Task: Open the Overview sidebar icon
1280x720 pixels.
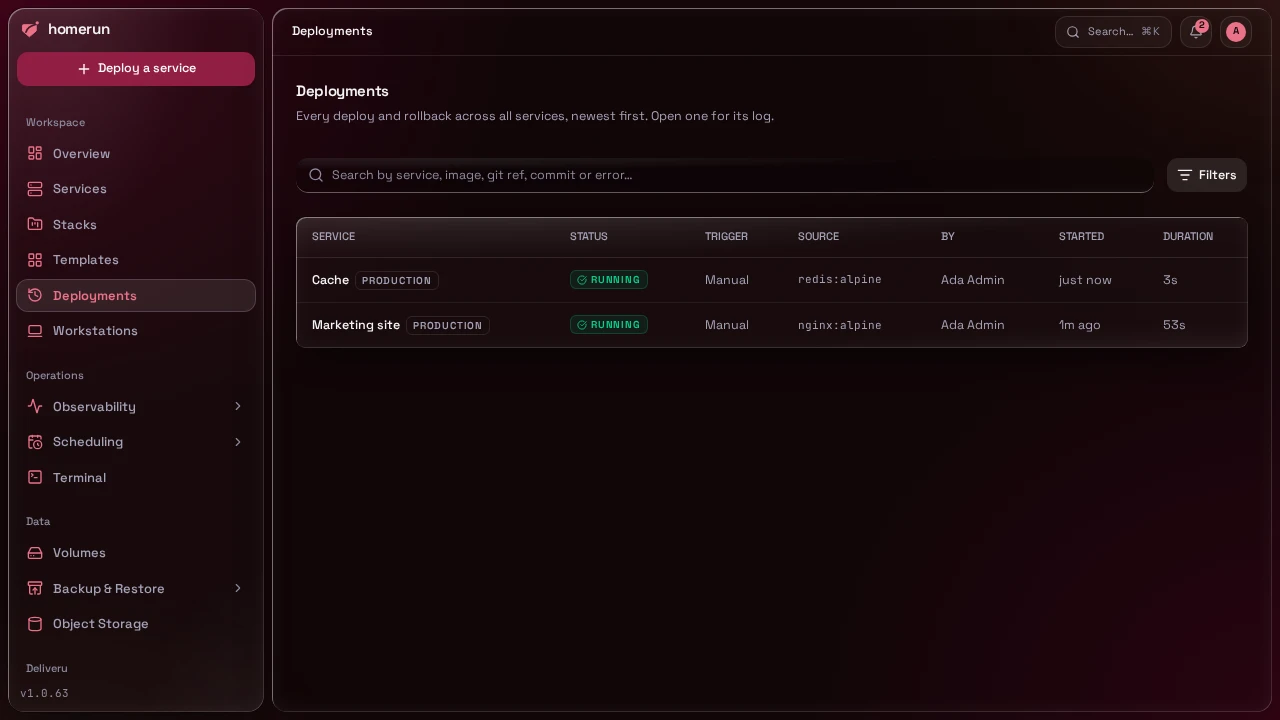Action: [35, 153]
